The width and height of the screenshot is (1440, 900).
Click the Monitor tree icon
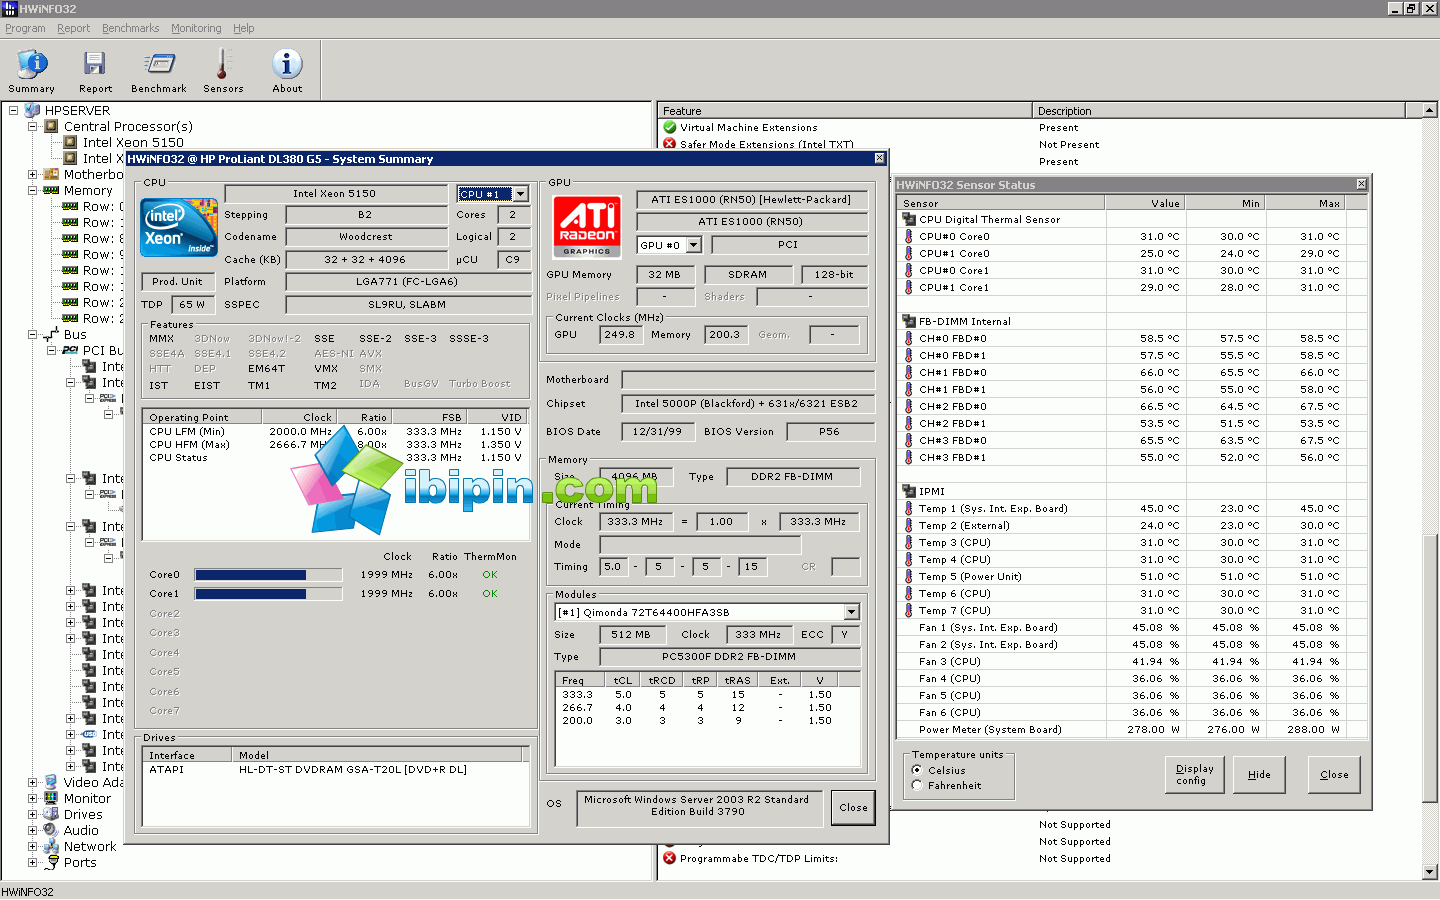point(52,798)
